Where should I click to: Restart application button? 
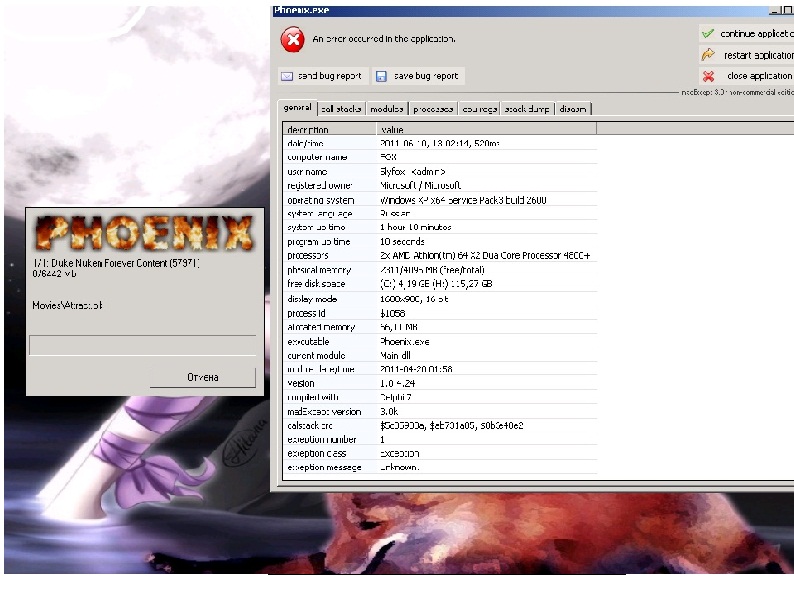tap(746, 55)
